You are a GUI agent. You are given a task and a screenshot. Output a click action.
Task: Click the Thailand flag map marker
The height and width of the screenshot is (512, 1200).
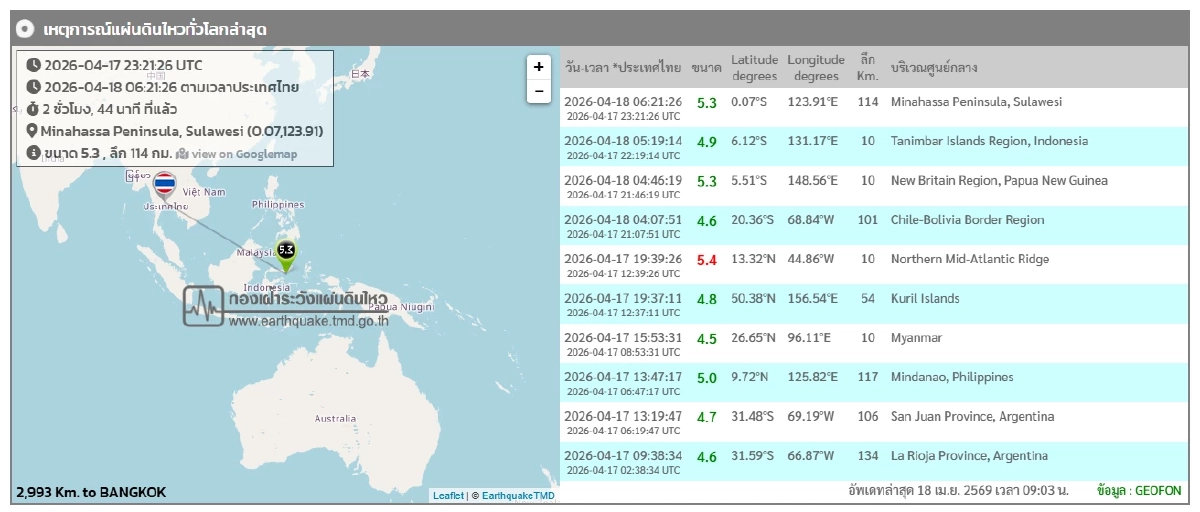(164, 186)
